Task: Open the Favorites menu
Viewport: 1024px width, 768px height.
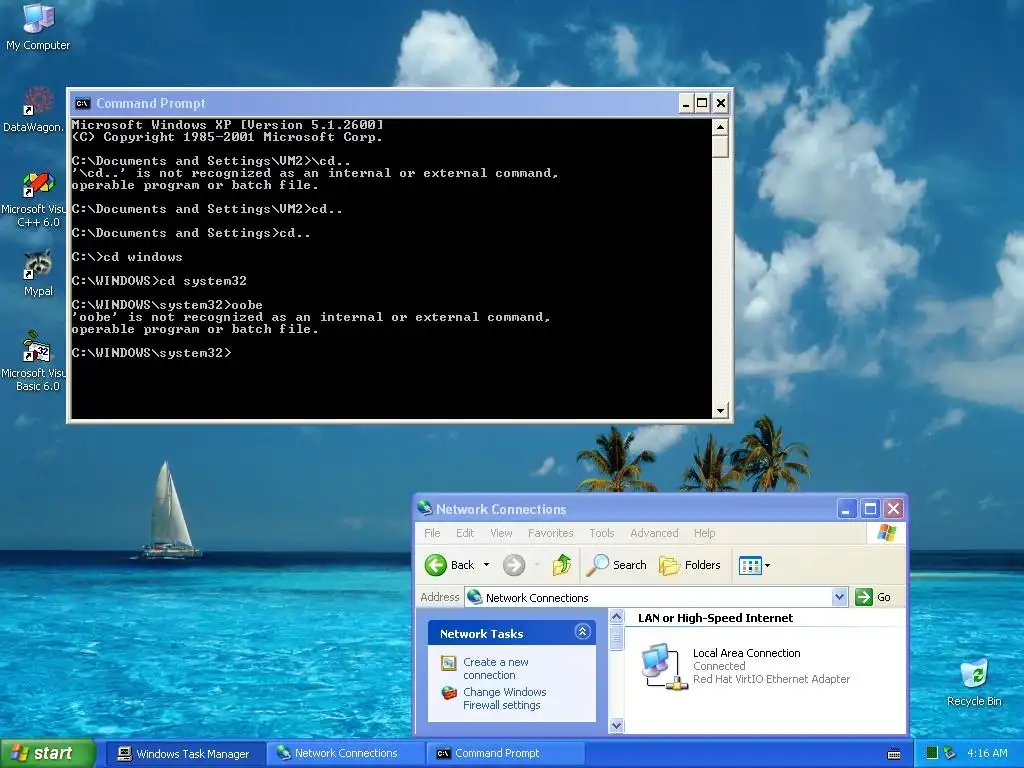Action: tap(551, 533)
